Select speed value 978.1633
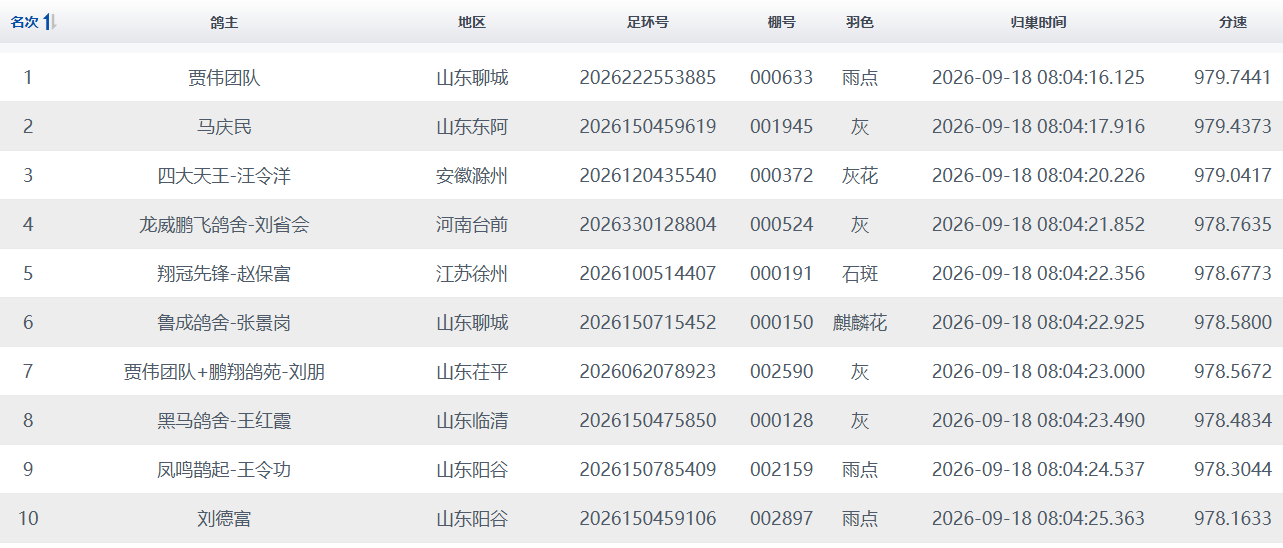 tap(1233, 518)
